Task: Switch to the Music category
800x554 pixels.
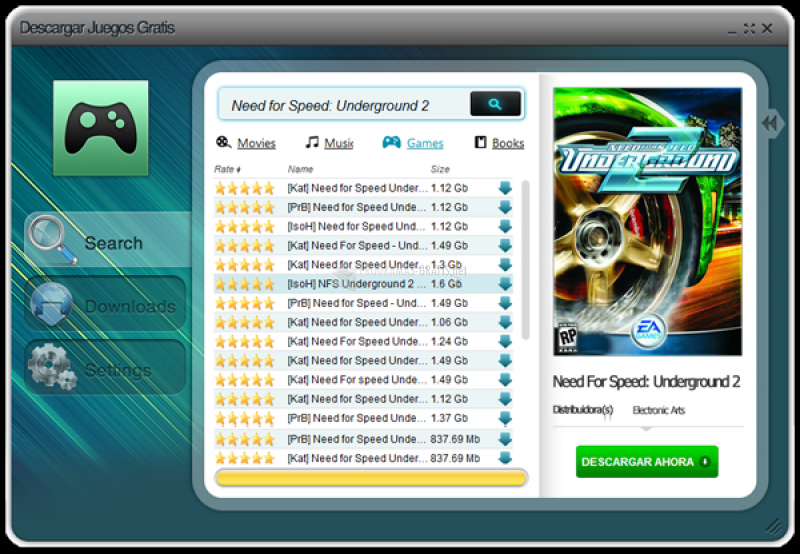Action: tap(339, 143)
